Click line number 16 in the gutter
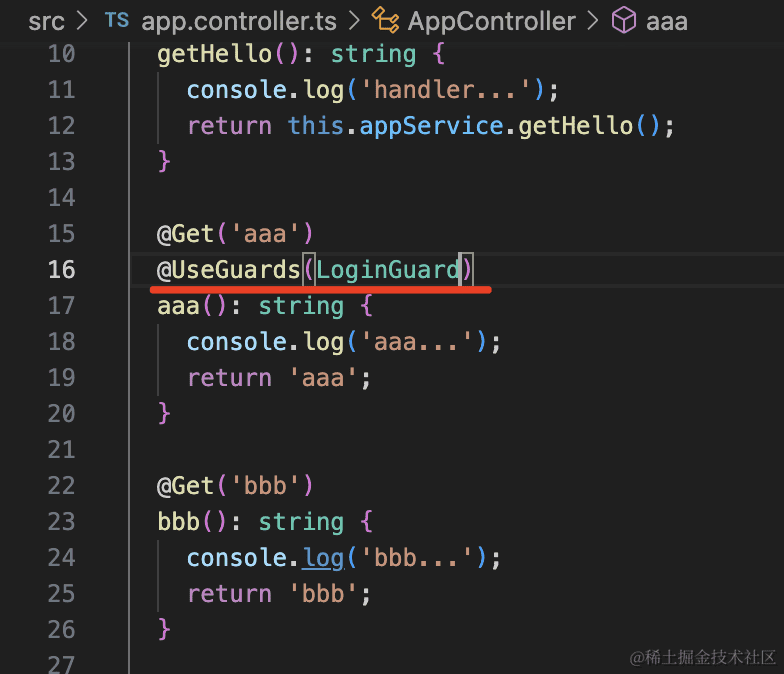Viewport: 784px width, 674px height. [61, 269]
